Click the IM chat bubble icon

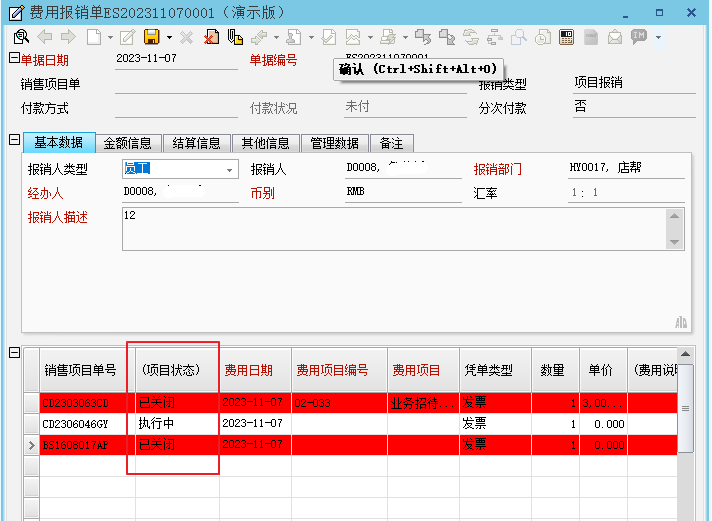638,37
